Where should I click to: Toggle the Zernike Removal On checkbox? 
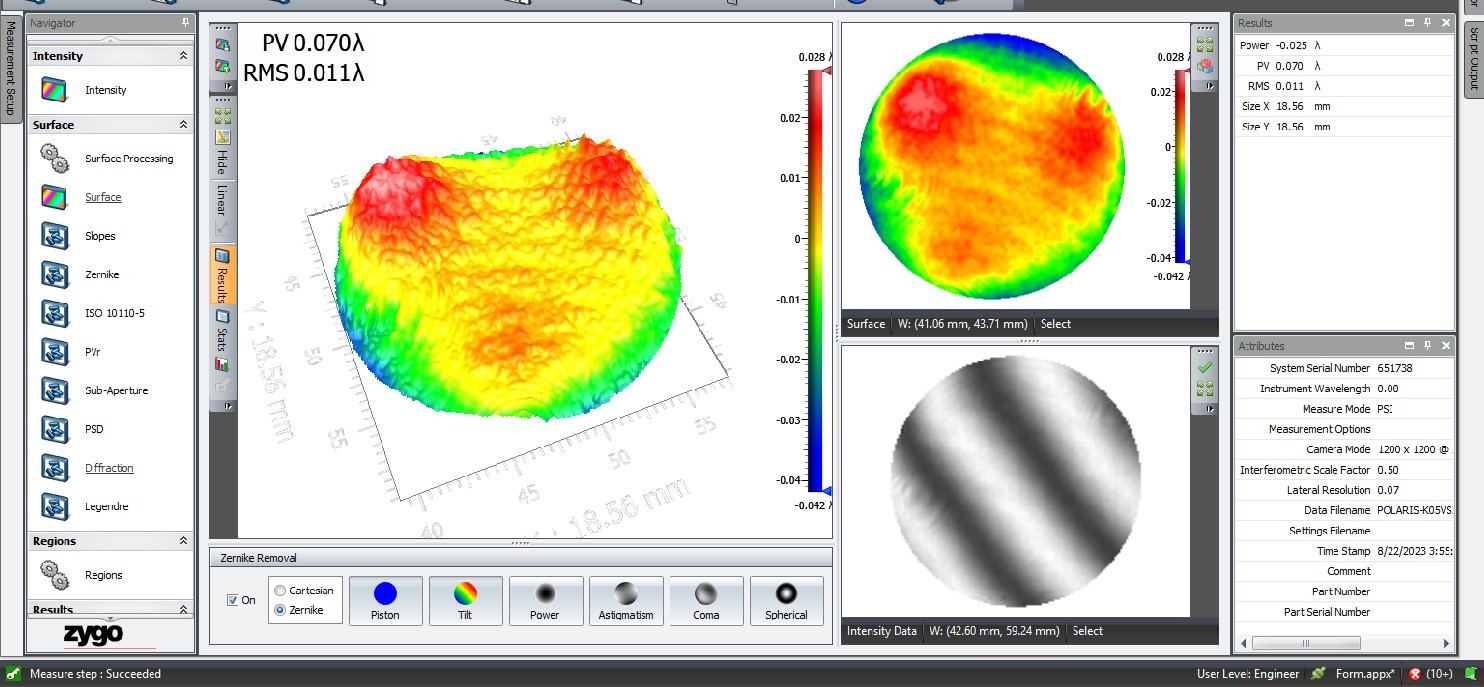pyautogui.click(x=233, y=600)
